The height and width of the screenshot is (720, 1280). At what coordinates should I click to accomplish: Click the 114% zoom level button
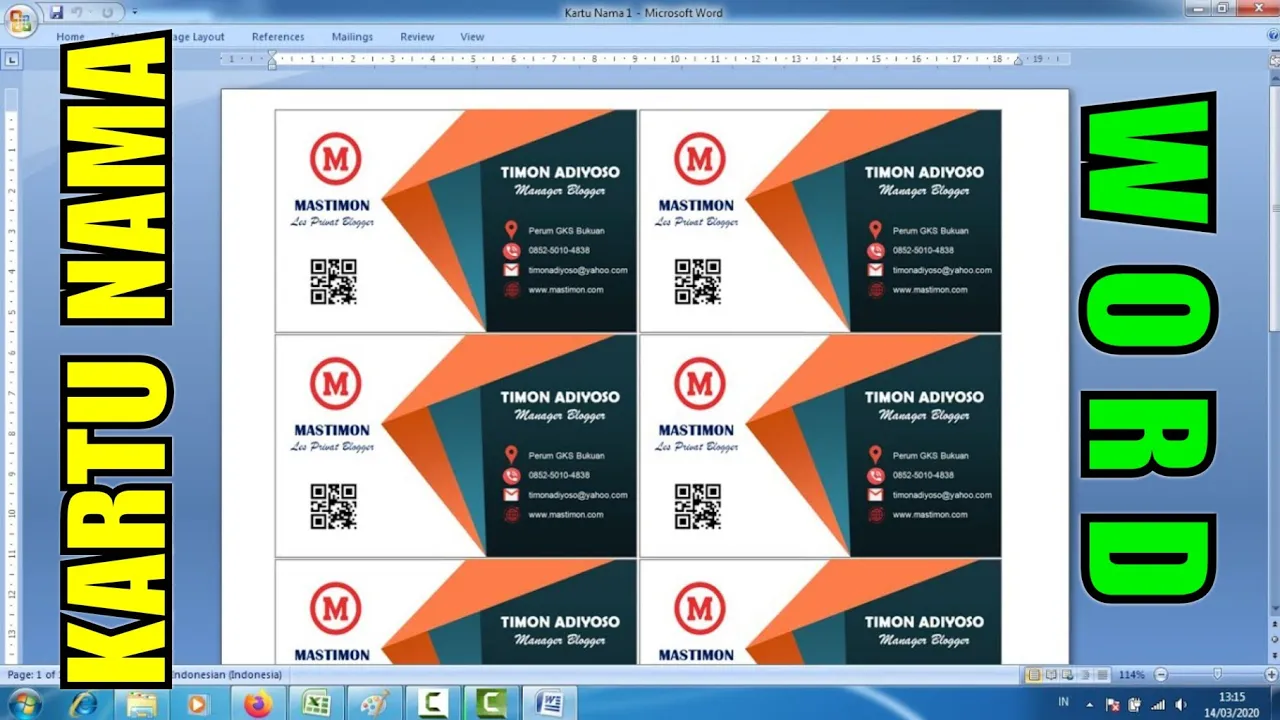pyautogui.click(x=1131, y=675)
